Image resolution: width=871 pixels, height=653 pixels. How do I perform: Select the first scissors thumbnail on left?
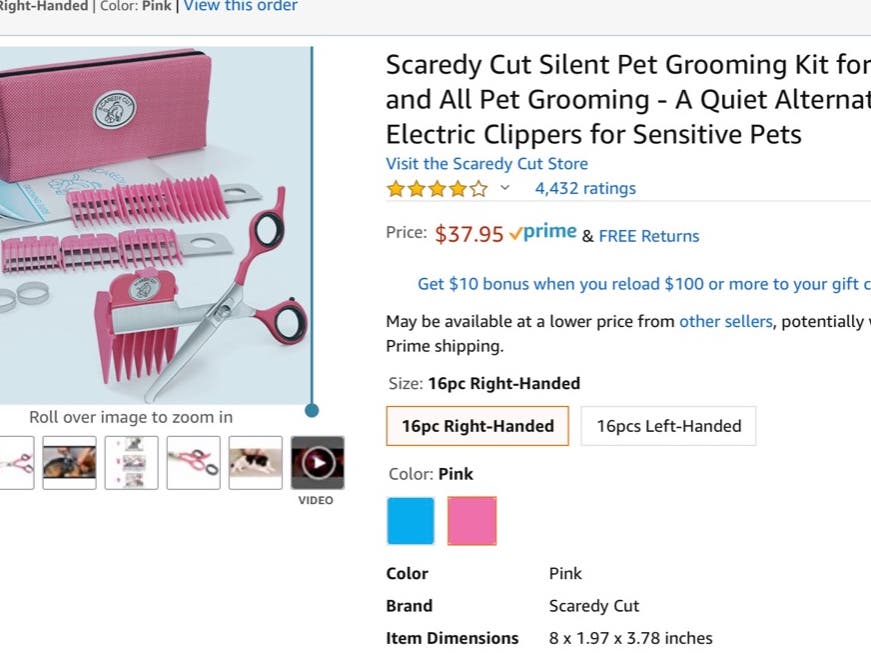[x=17, y=463]
